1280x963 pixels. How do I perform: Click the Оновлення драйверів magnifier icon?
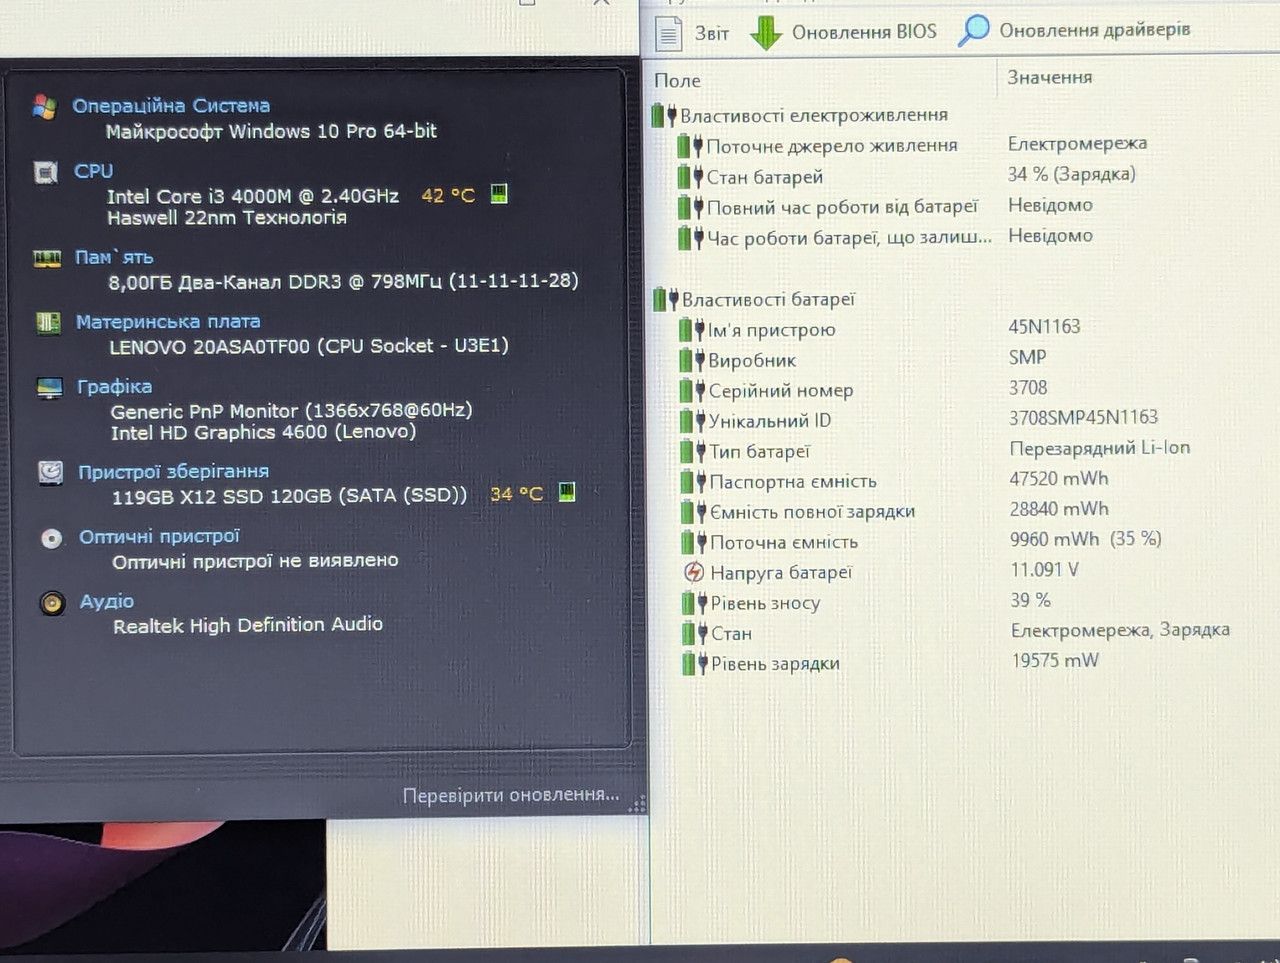pos(973,31)
